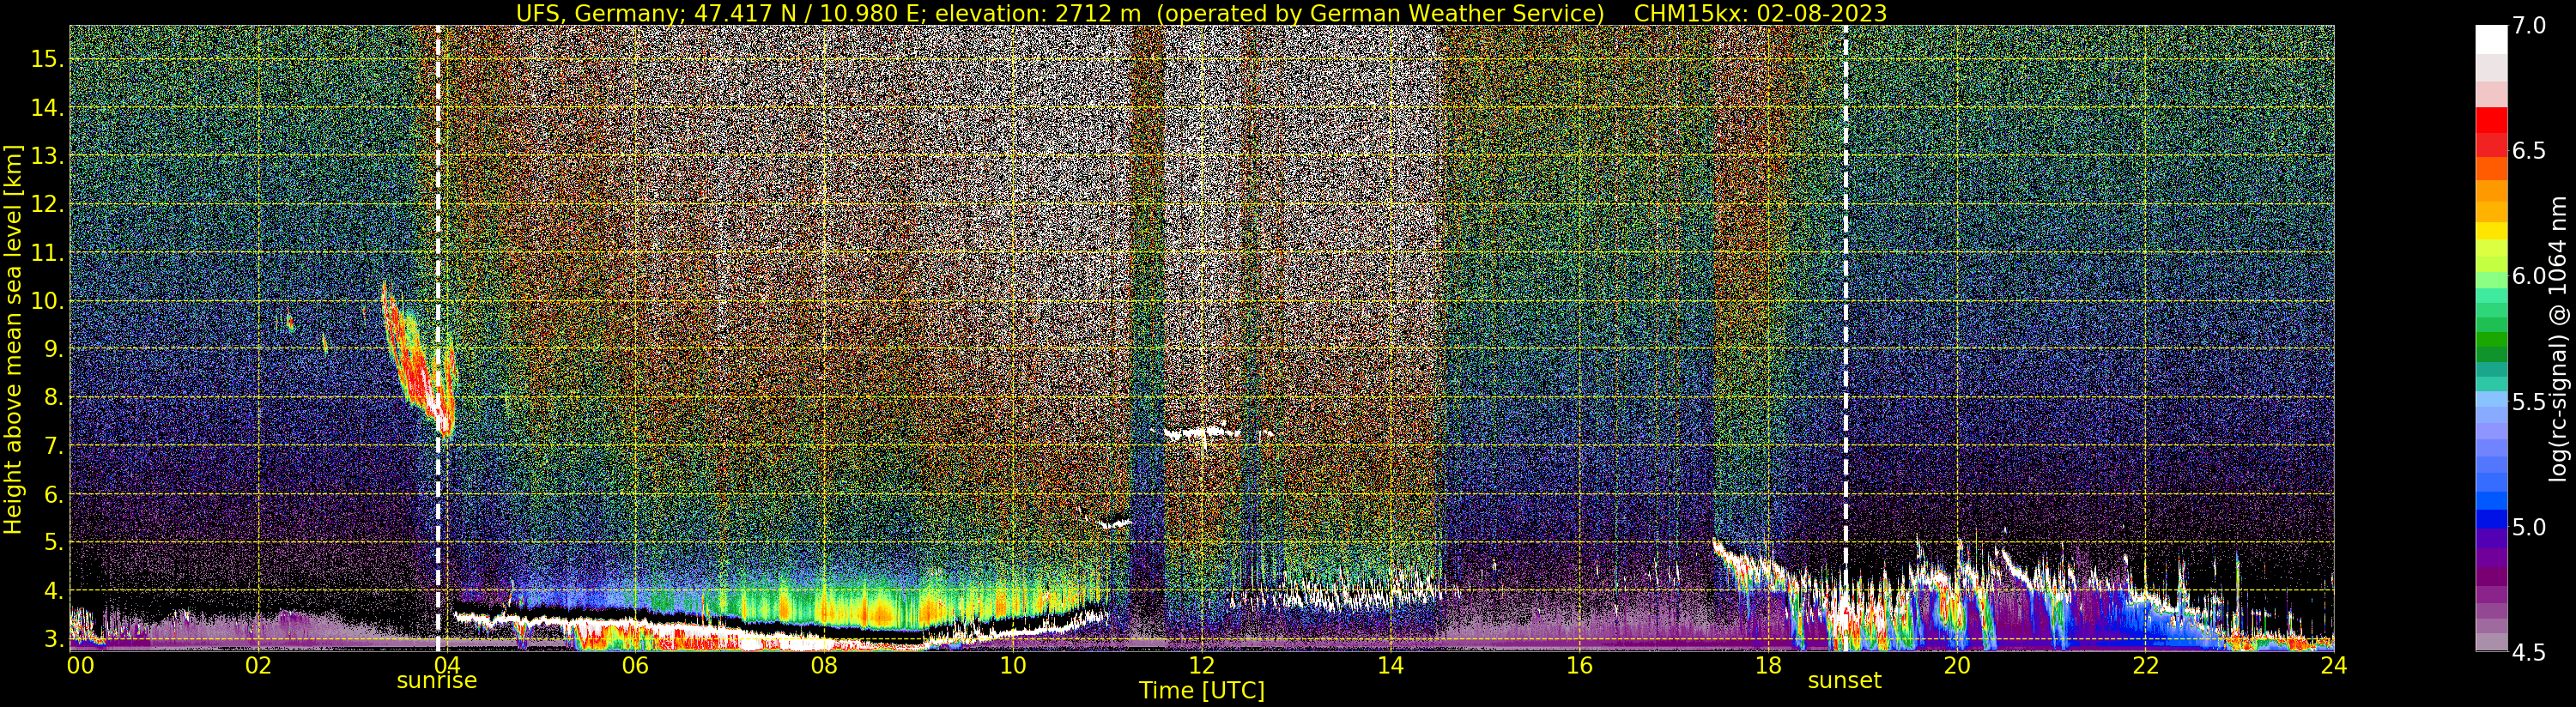
Task: Click the '20' time tick label
Action: tap(1956, 664)
